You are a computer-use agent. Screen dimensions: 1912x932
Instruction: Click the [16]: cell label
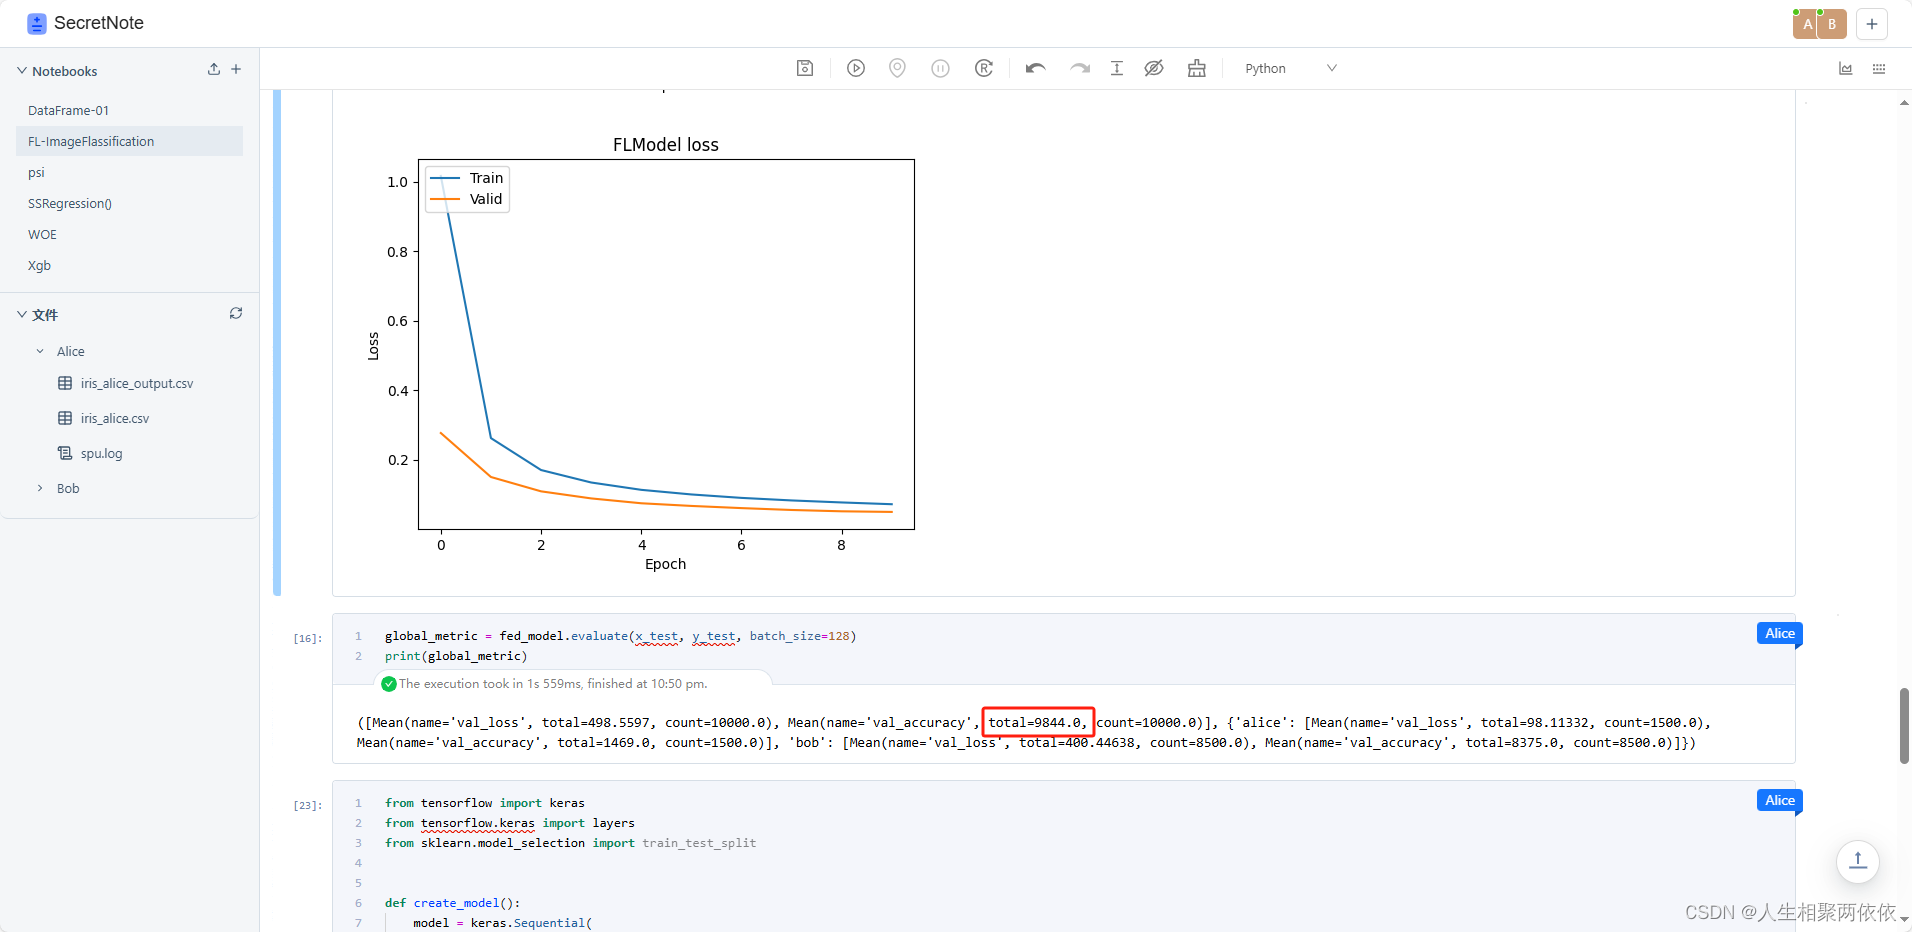pyautogui.click(x=308, y=638)
